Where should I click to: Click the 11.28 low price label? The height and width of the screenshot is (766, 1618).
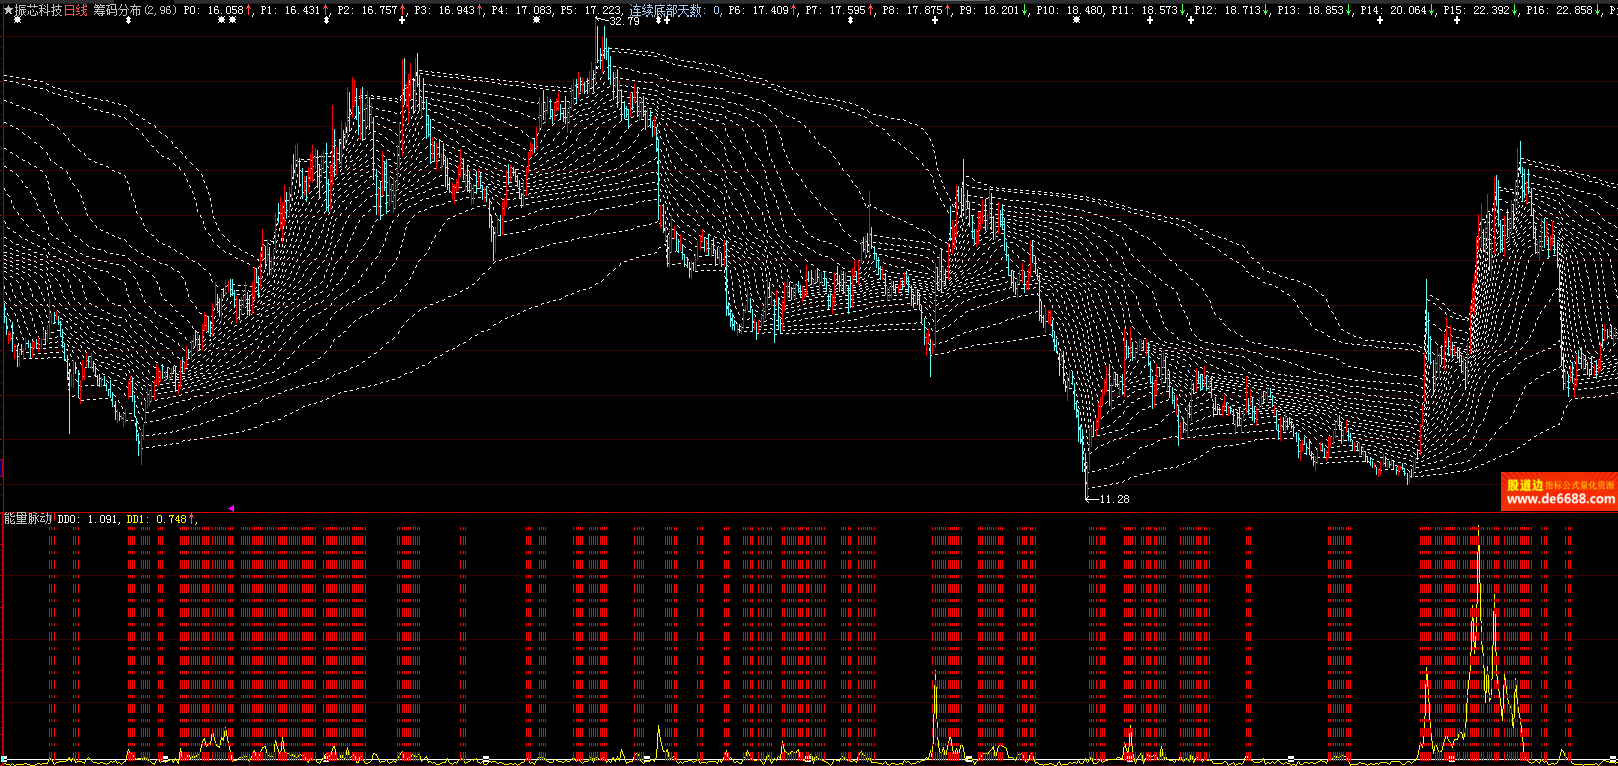(1114, 499)
